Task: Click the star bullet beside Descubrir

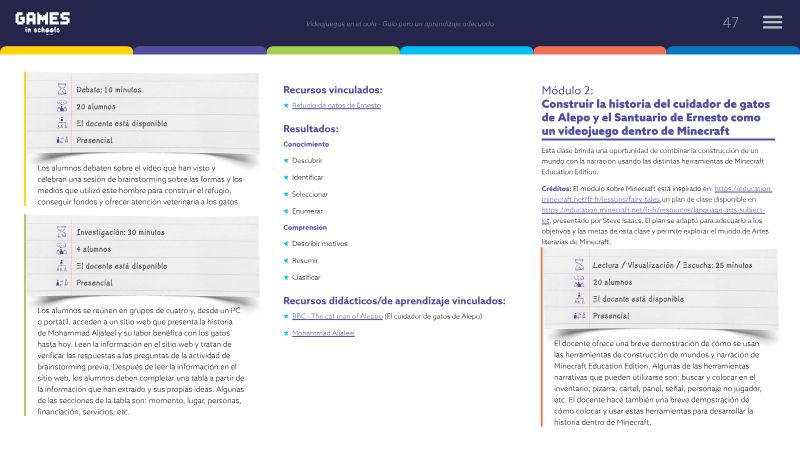Action: point(286,161)
